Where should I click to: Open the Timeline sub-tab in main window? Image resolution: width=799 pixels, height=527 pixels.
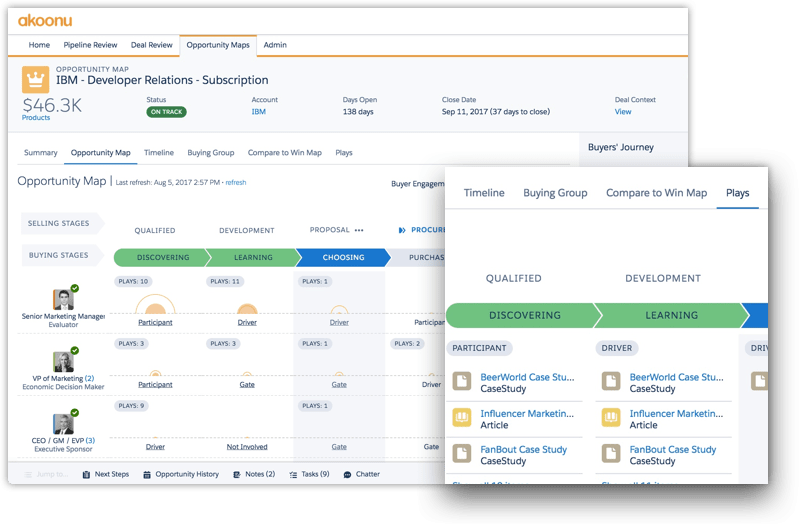coord(159,153)
